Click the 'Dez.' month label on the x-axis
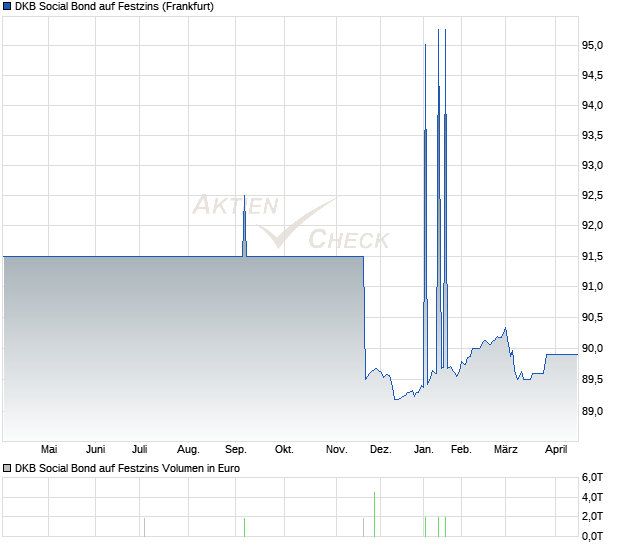Screen dimensions: 620x546 381,449
